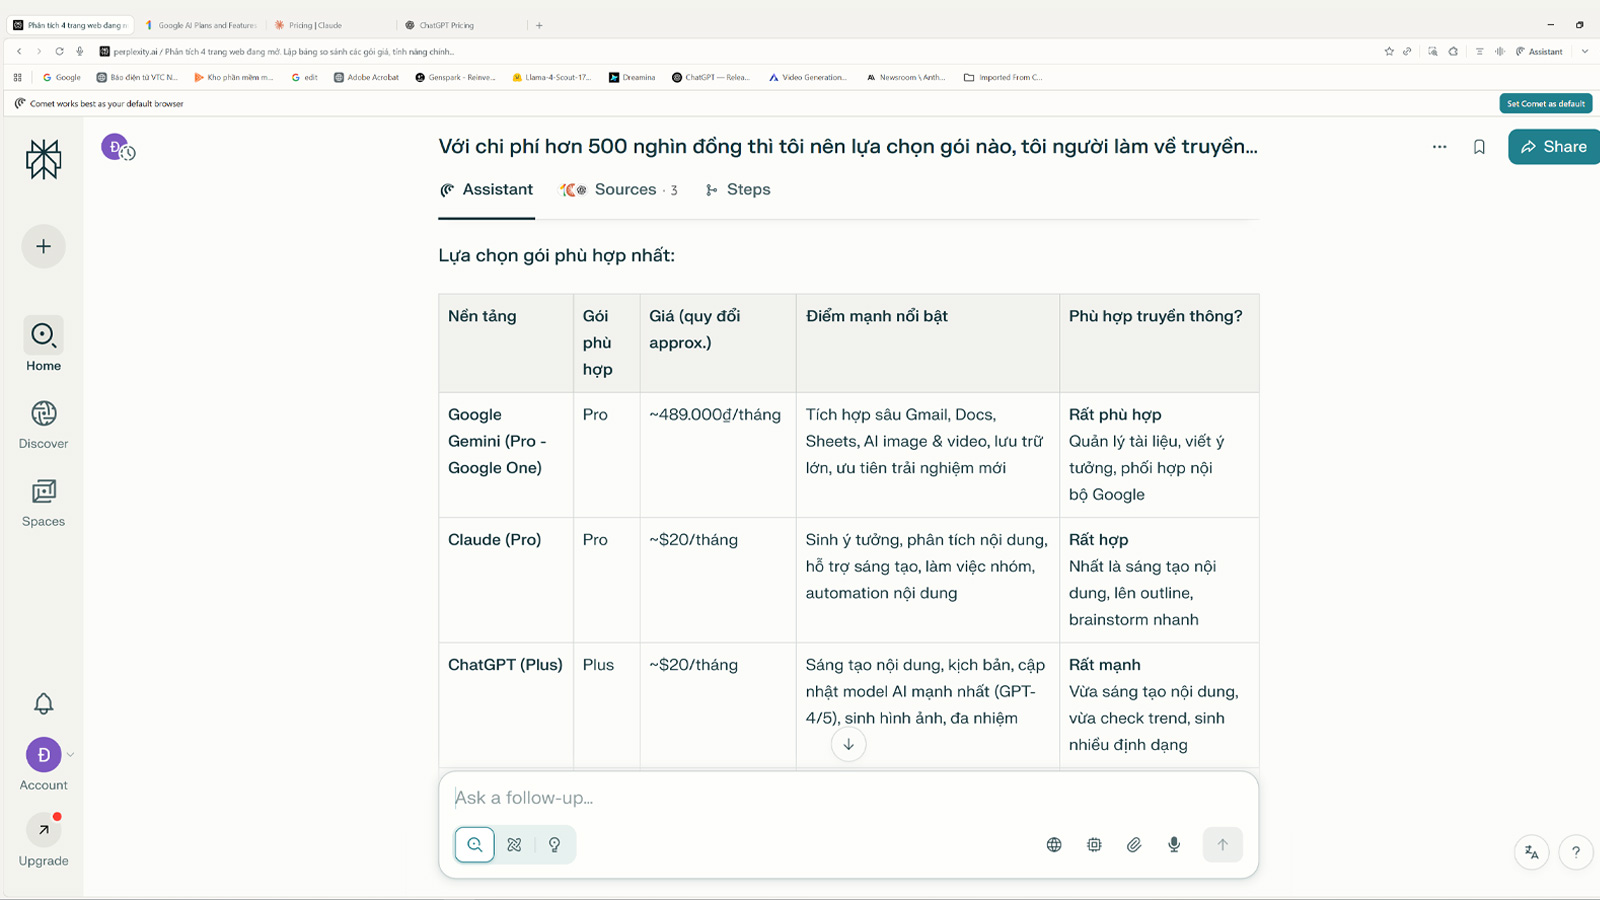Switch to Research mode toggle
Screen dimensions: 1600x900
[x=514, y=845]
